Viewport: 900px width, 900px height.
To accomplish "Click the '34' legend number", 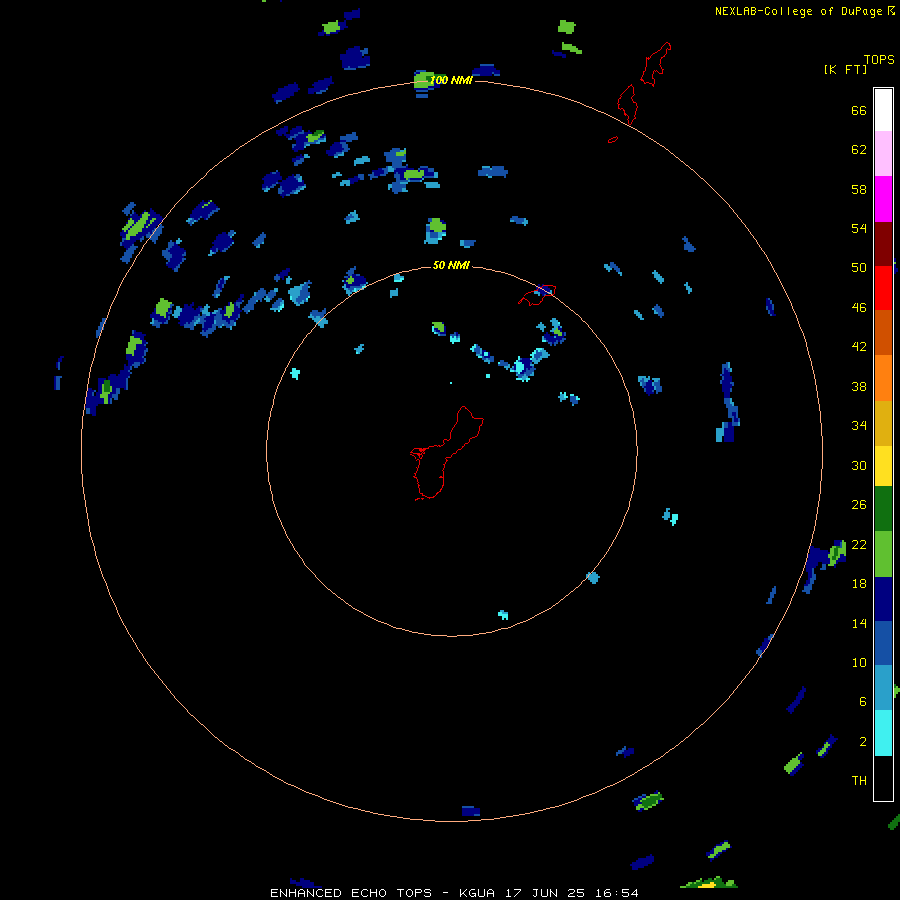I will click(859, 426).
